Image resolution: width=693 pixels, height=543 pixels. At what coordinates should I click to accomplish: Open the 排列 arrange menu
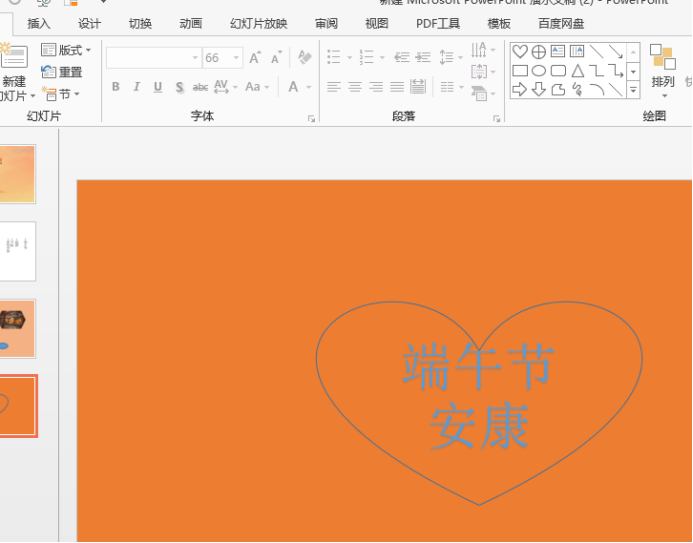(663, 71)
